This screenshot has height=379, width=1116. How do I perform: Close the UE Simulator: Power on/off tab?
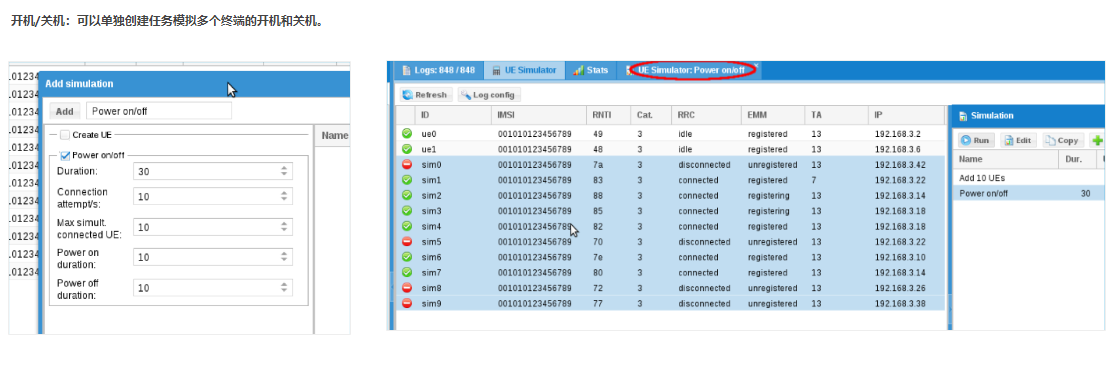click(757, 65)
